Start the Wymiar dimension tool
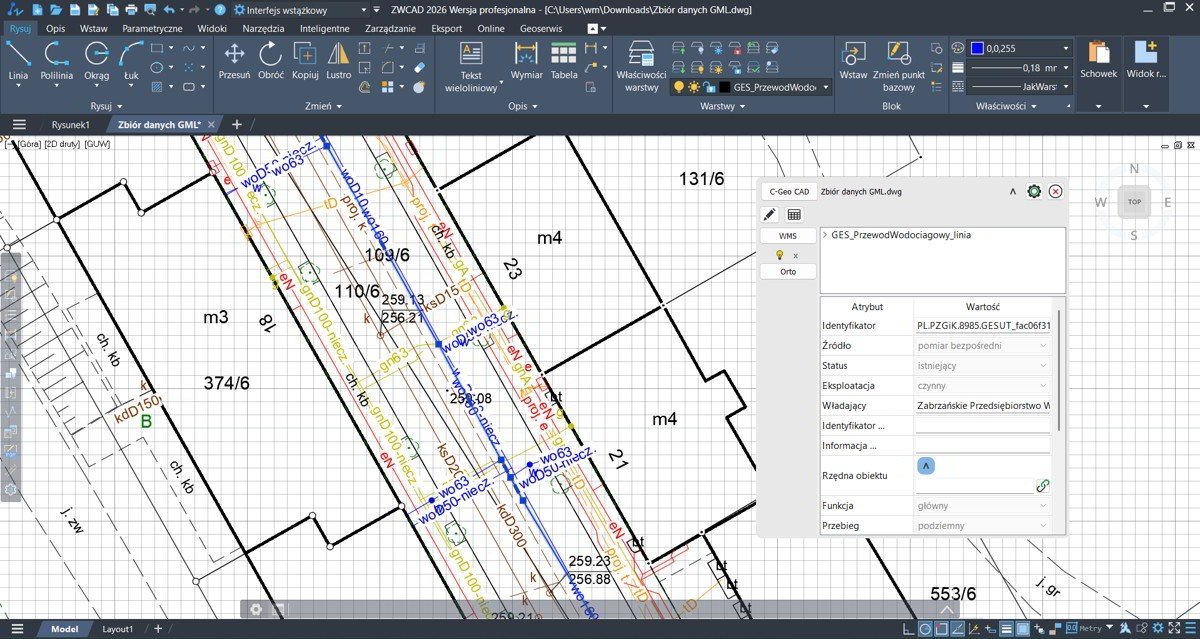 527,60
